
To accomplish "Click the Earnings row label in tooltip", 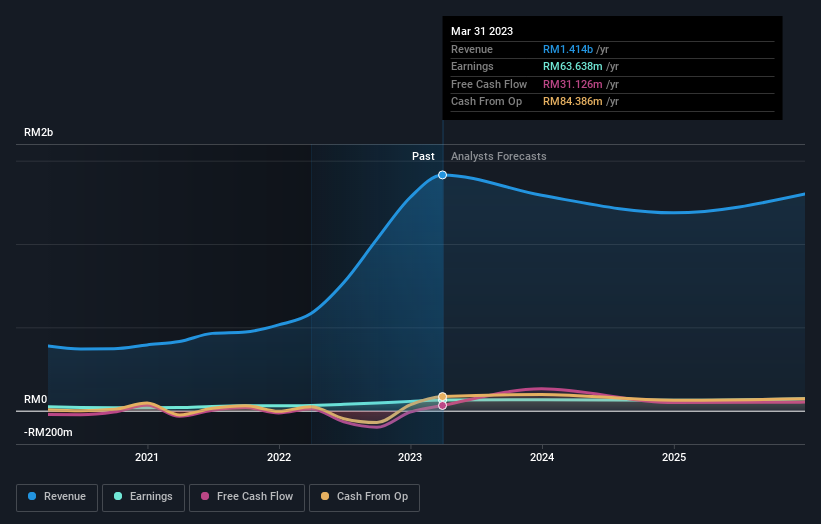I will click(472, 66).
